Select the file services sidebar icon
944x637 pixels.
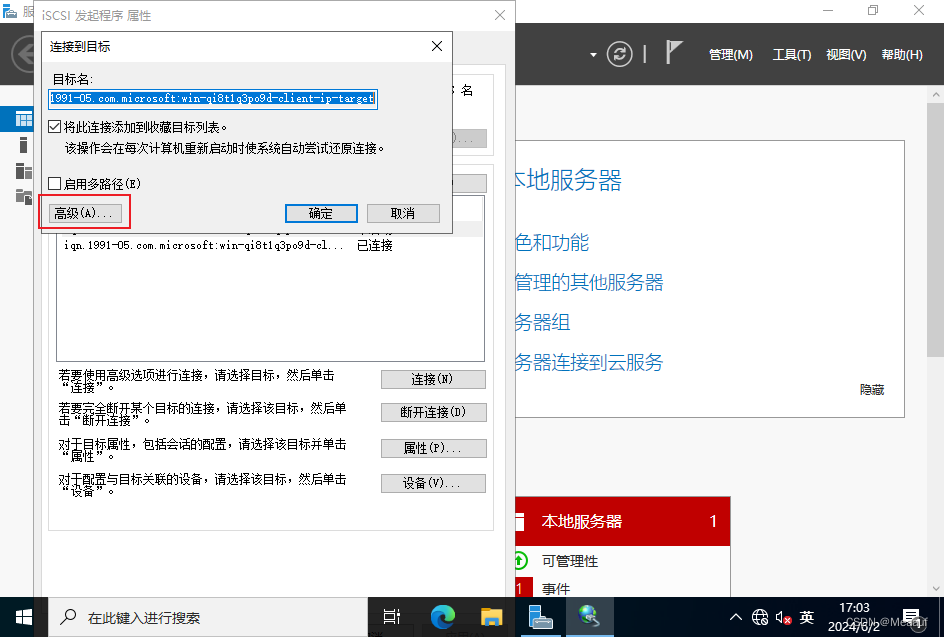[x=24, y=196]
